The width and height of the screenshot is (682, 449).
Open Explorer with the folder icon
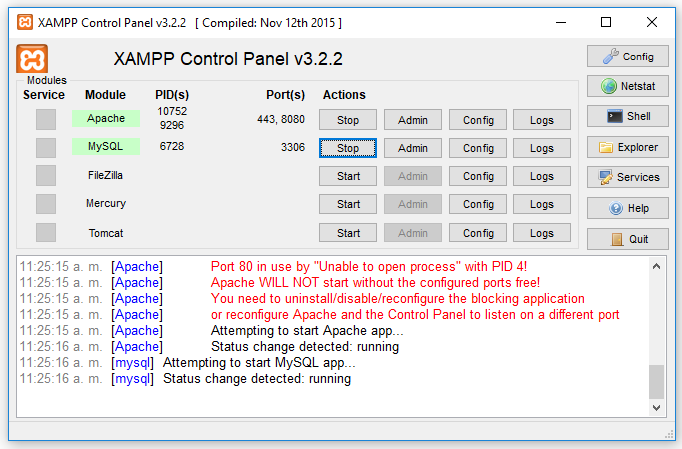628,147
